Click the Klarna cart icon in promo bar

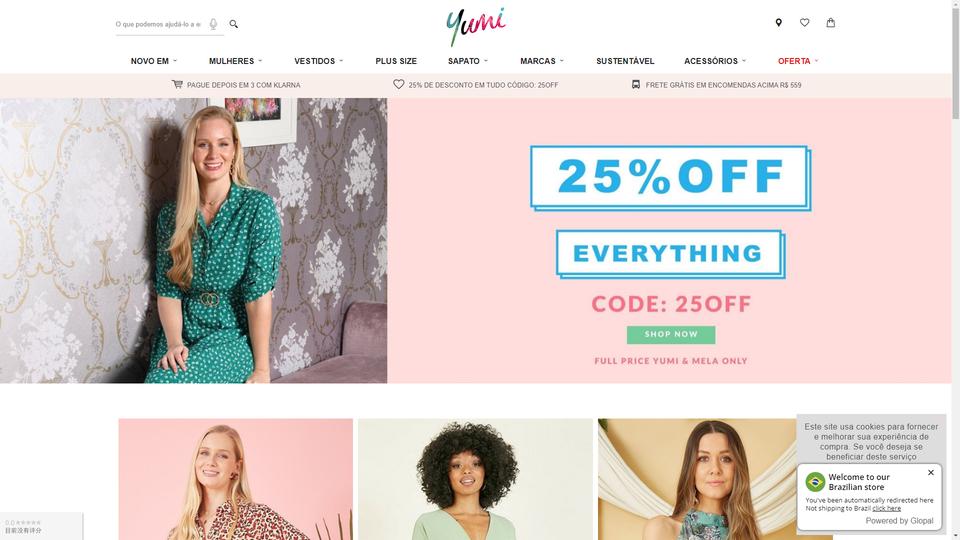click(178, 84)
